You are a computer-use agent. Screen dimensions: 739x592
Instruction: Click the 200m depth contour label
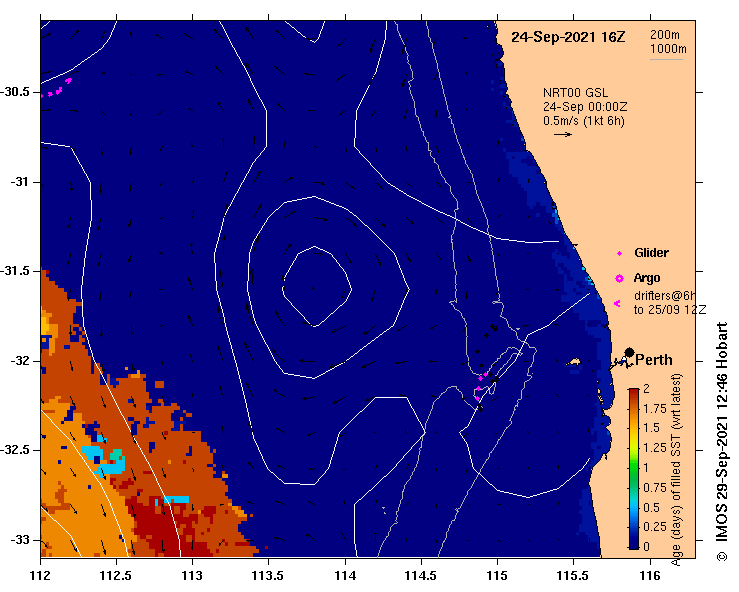pyautogui.click(x=665, y=35)
